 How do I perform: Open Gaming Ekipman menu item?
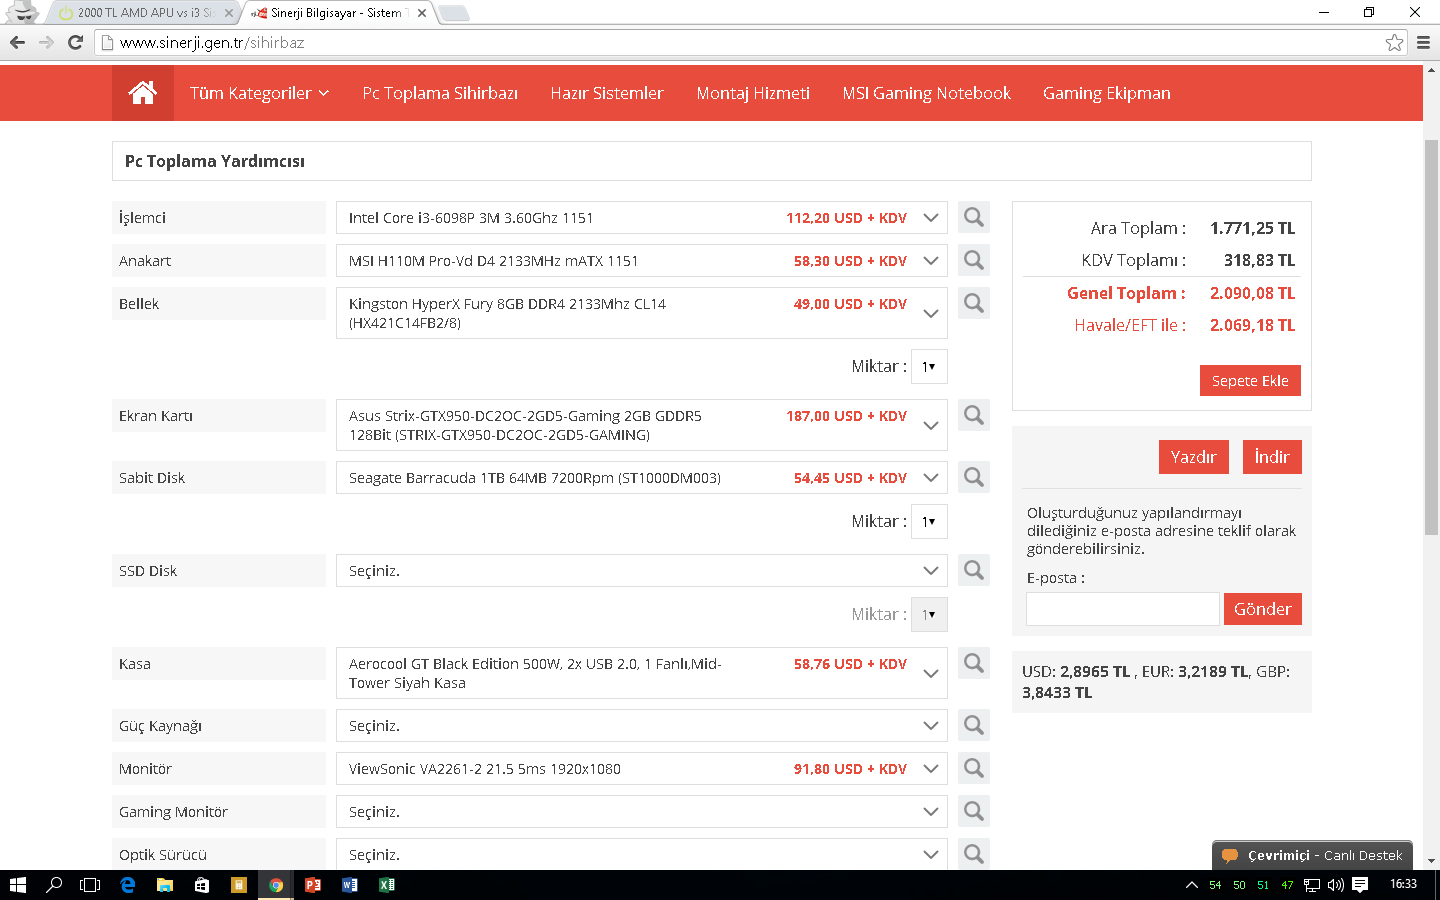(x=1107, y=93)
